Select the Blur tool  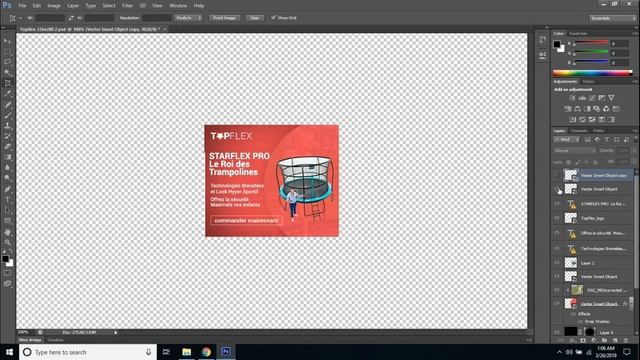coord(7,168)
